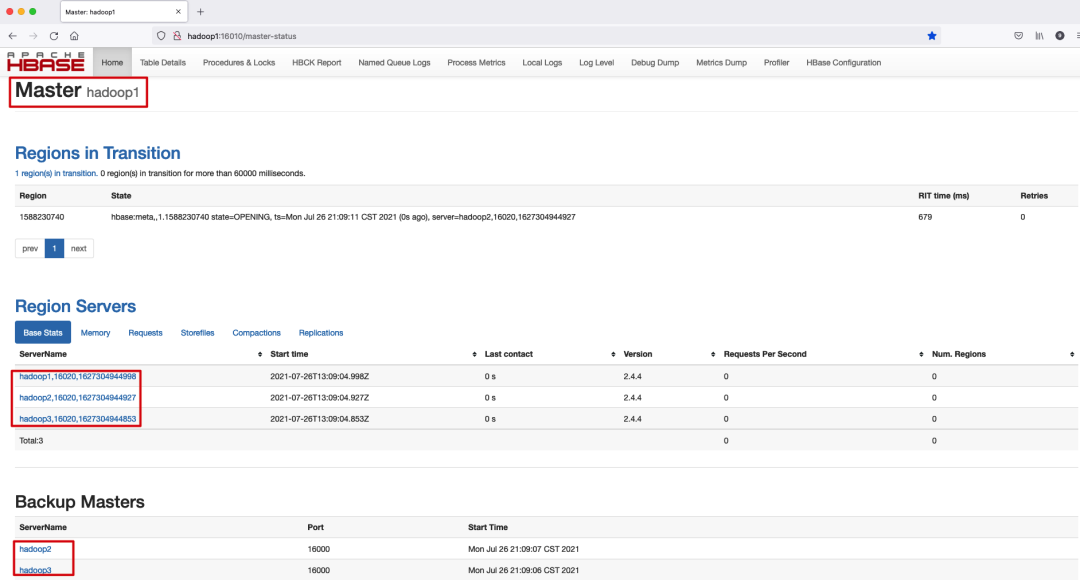The image size is (1080, 580).
Task: Sort by Requests Per Second arrows
Action: click(x=921, y=354)
